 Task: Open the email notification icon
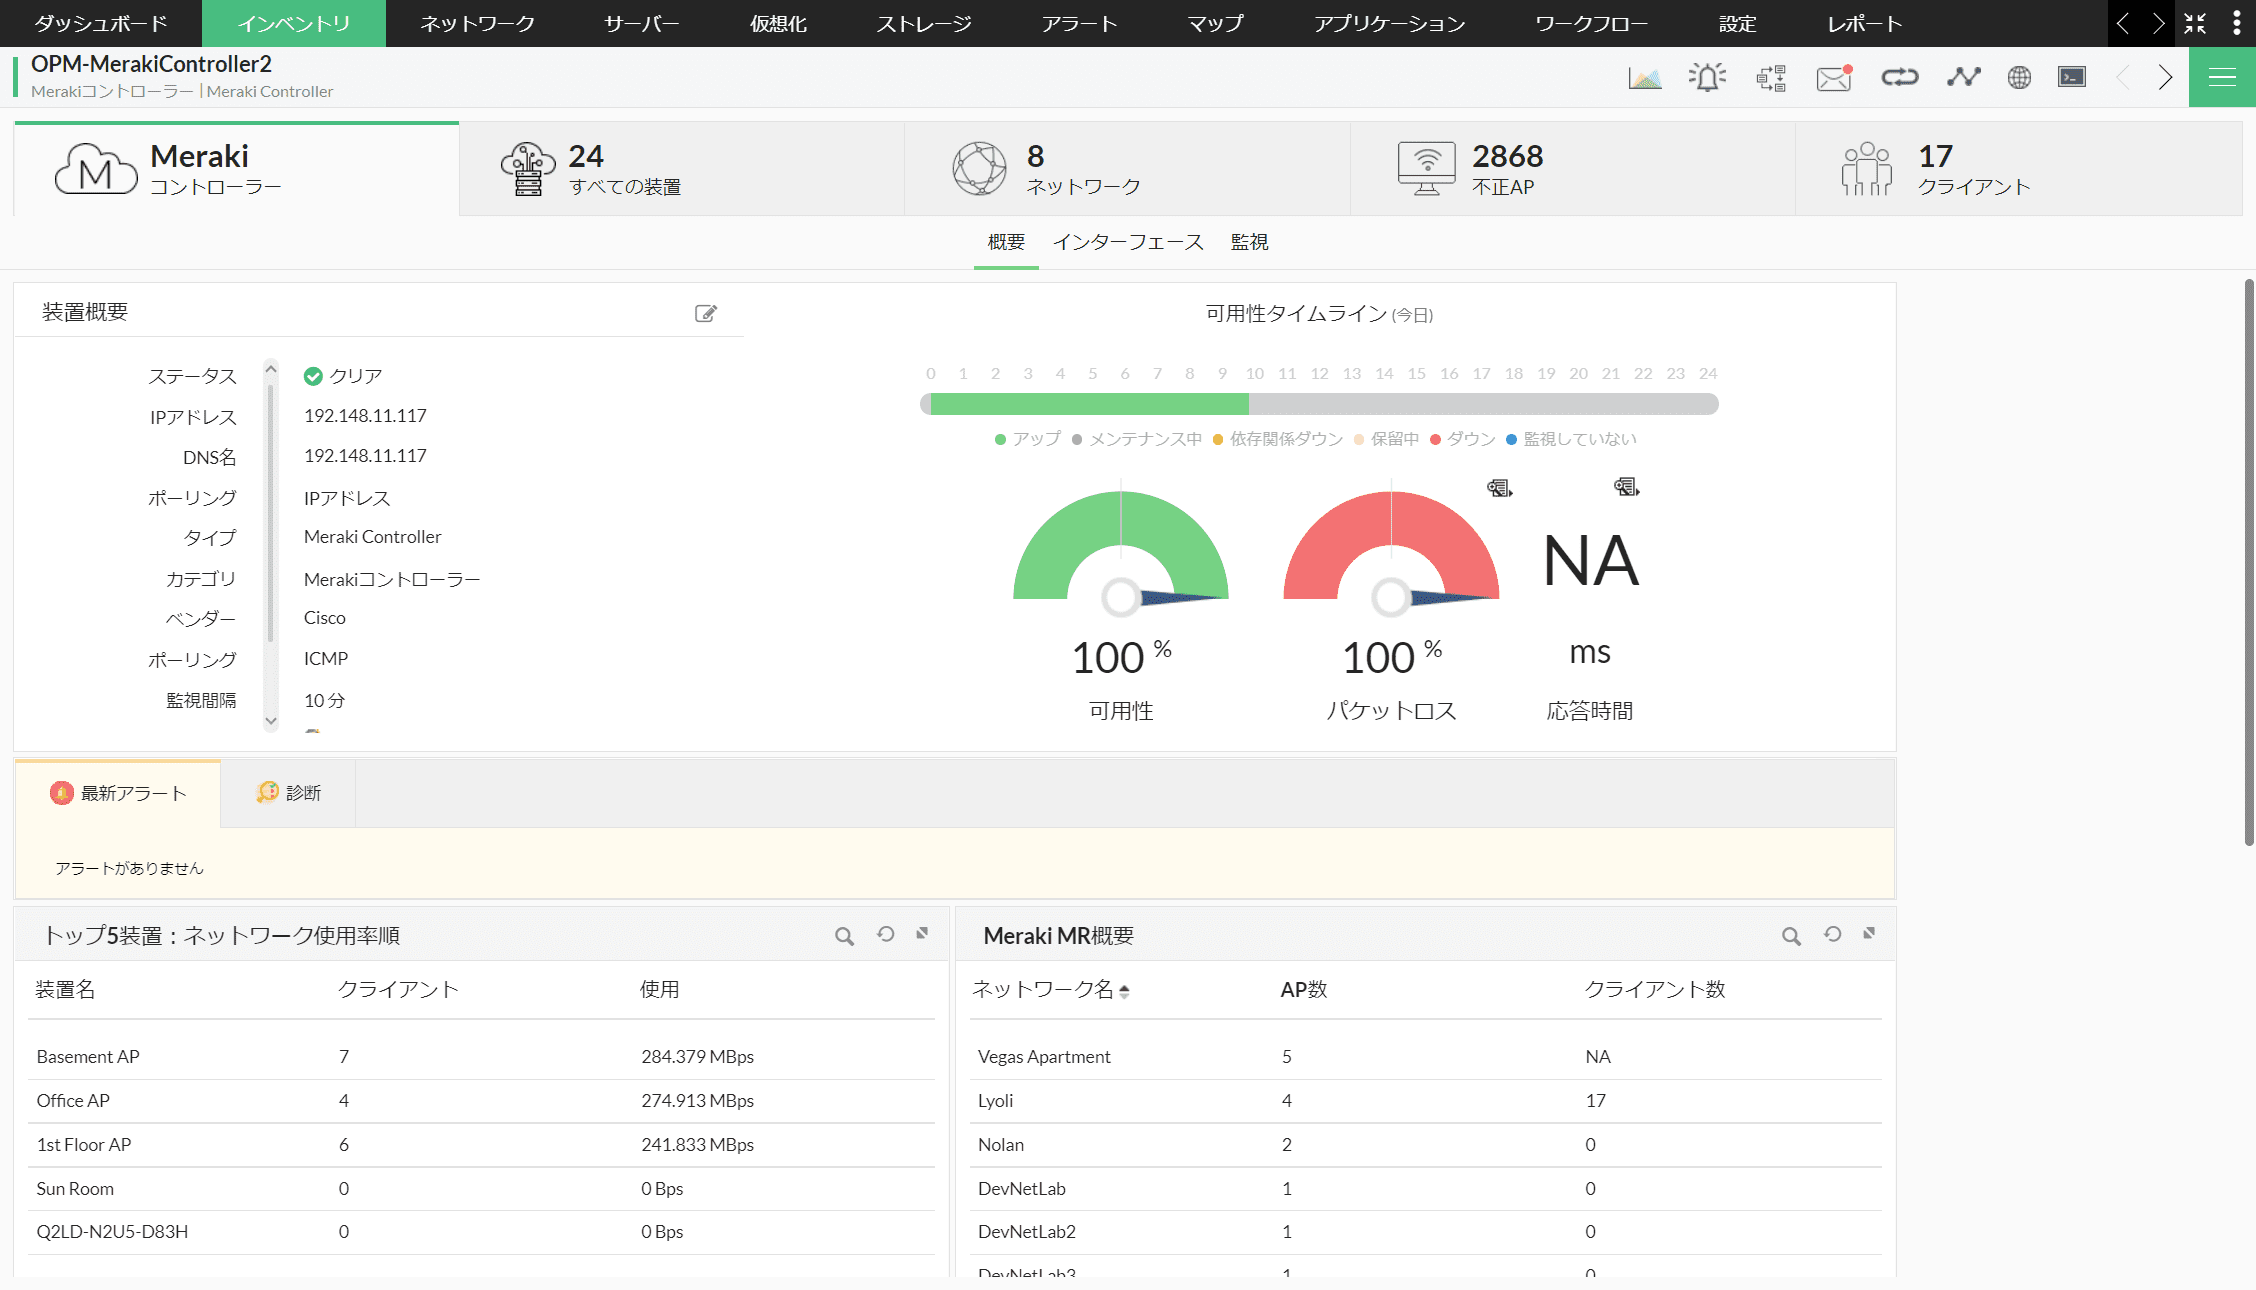pyautogui.click(x=1833, y=77)
